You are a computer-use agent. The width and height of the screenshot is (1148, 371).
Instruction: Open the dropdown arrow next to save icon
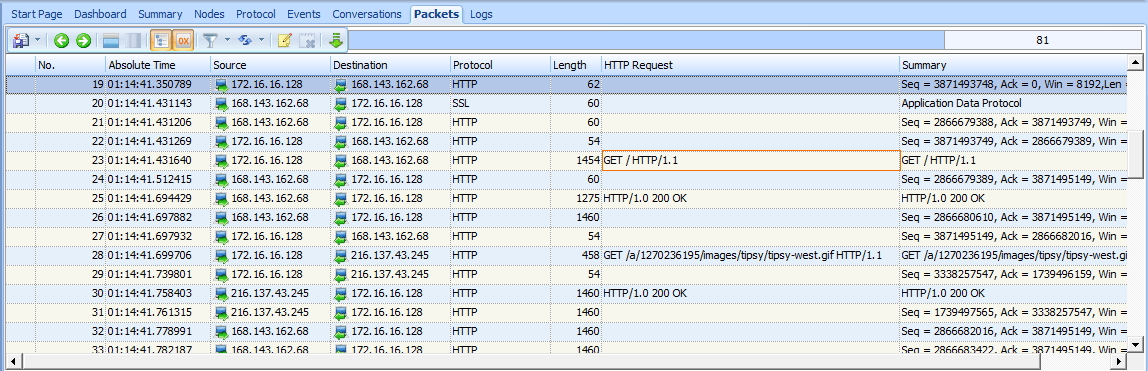[37, 41]
